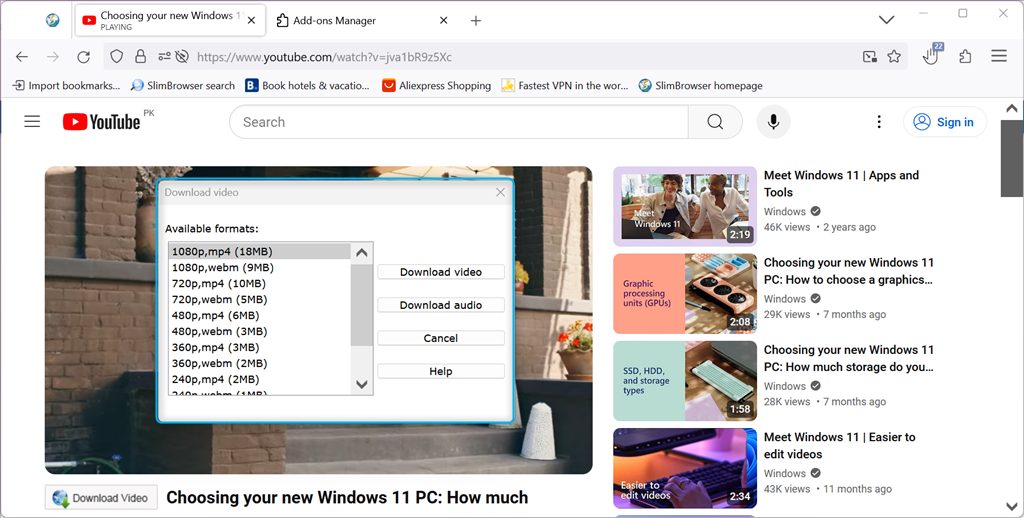This screenshot has width=1024, height=518.
Task: Click the format list scrollbar thumb
Action: click(362, 304)
